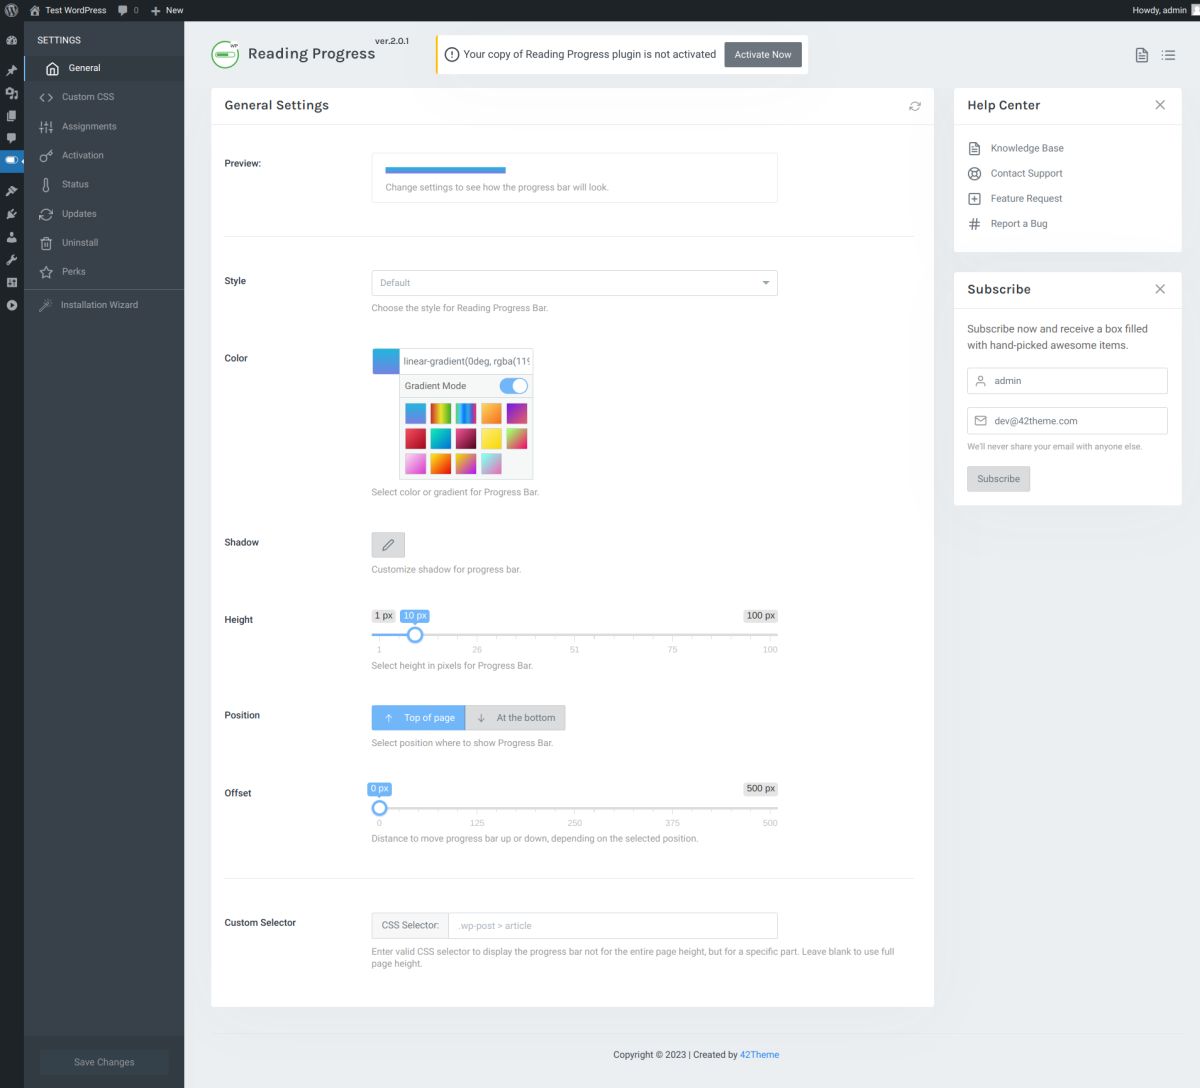Select Top of page position

tap(418, 718)
